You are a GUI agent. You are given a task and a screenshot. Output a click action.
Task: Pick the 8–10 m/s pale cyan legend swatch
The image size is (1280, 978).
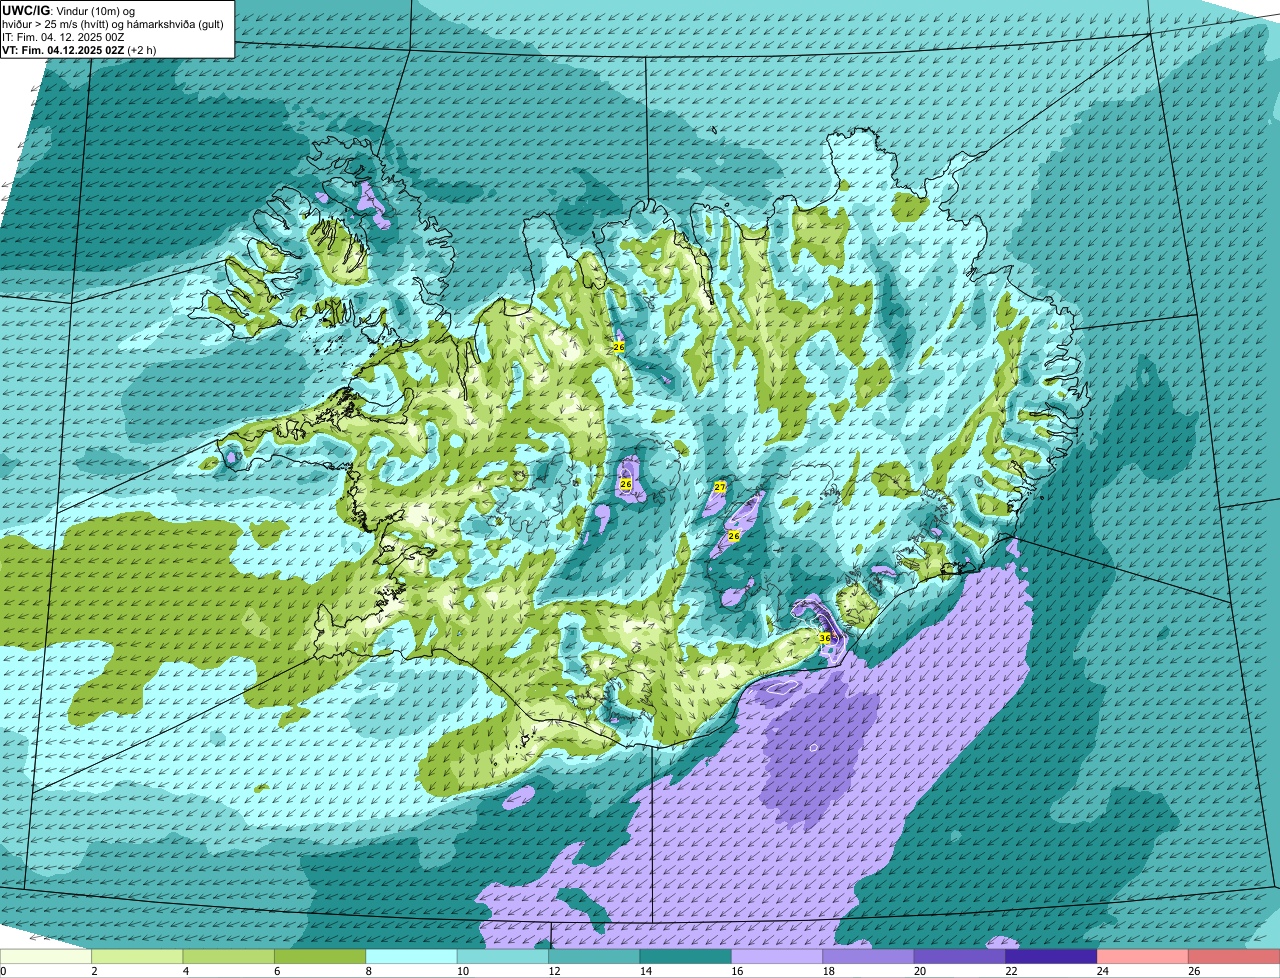click(412, 957)
